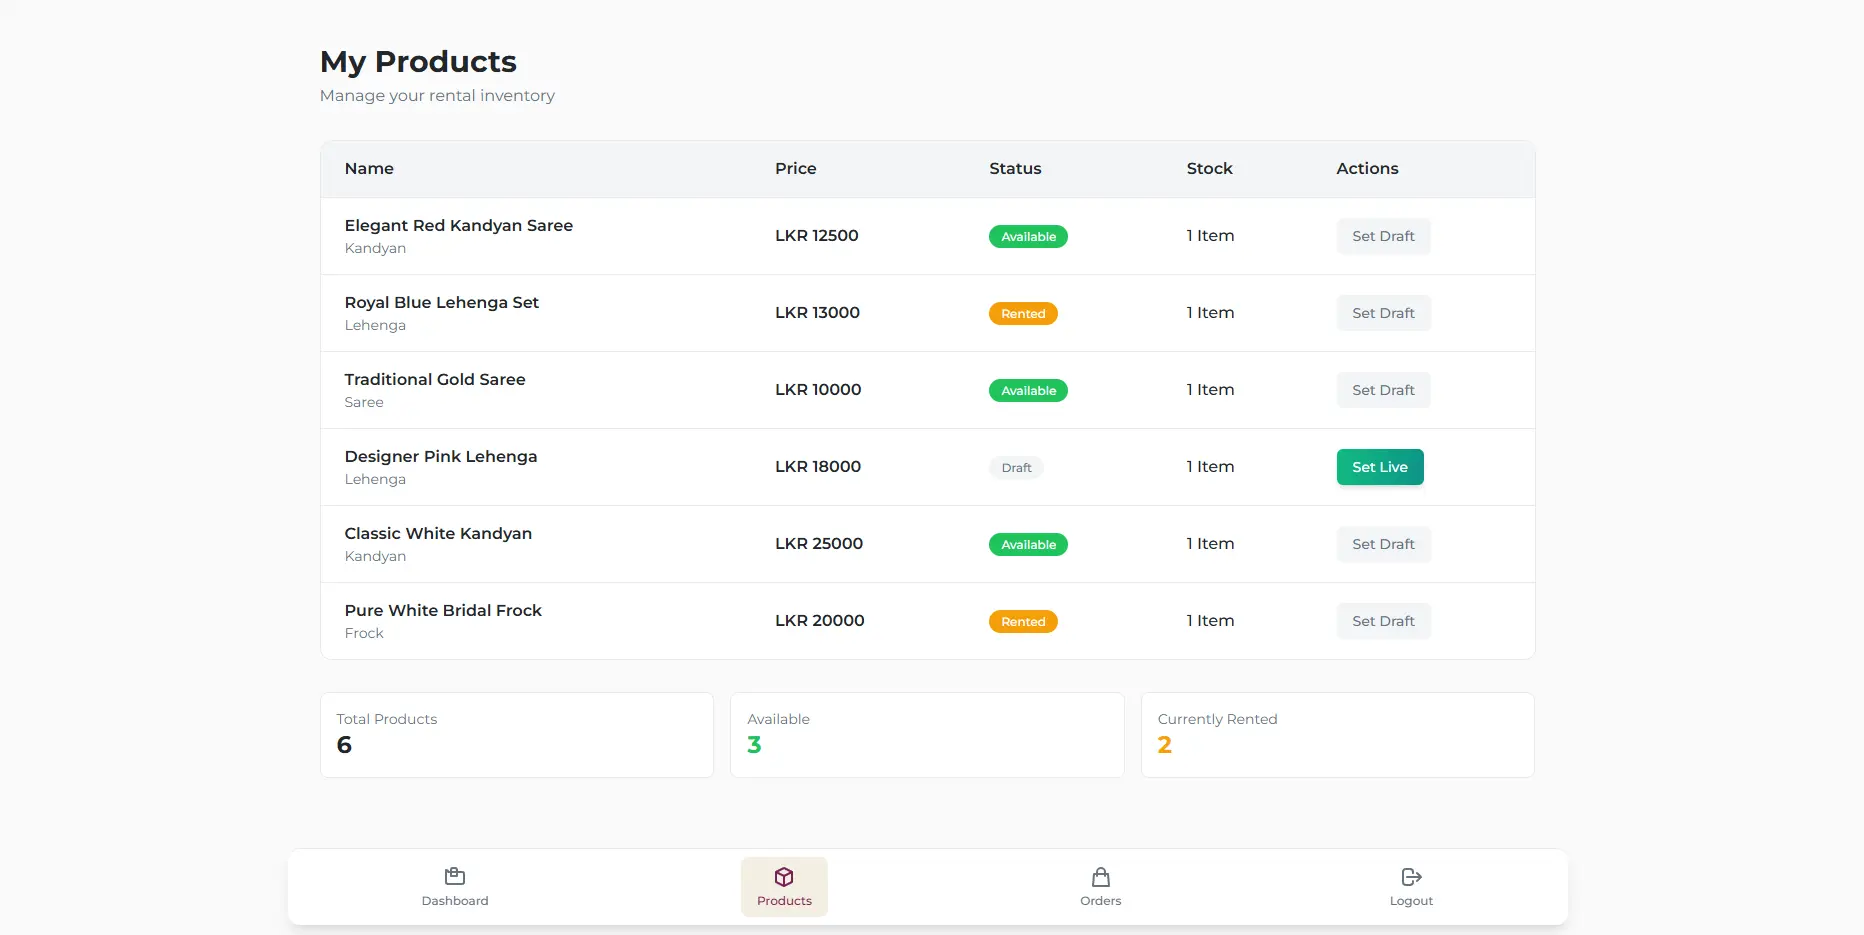This screenshot has width=1864, height=935.
Task: Click the Dashboard icon in bottom navigation
Action: (455, 876)
